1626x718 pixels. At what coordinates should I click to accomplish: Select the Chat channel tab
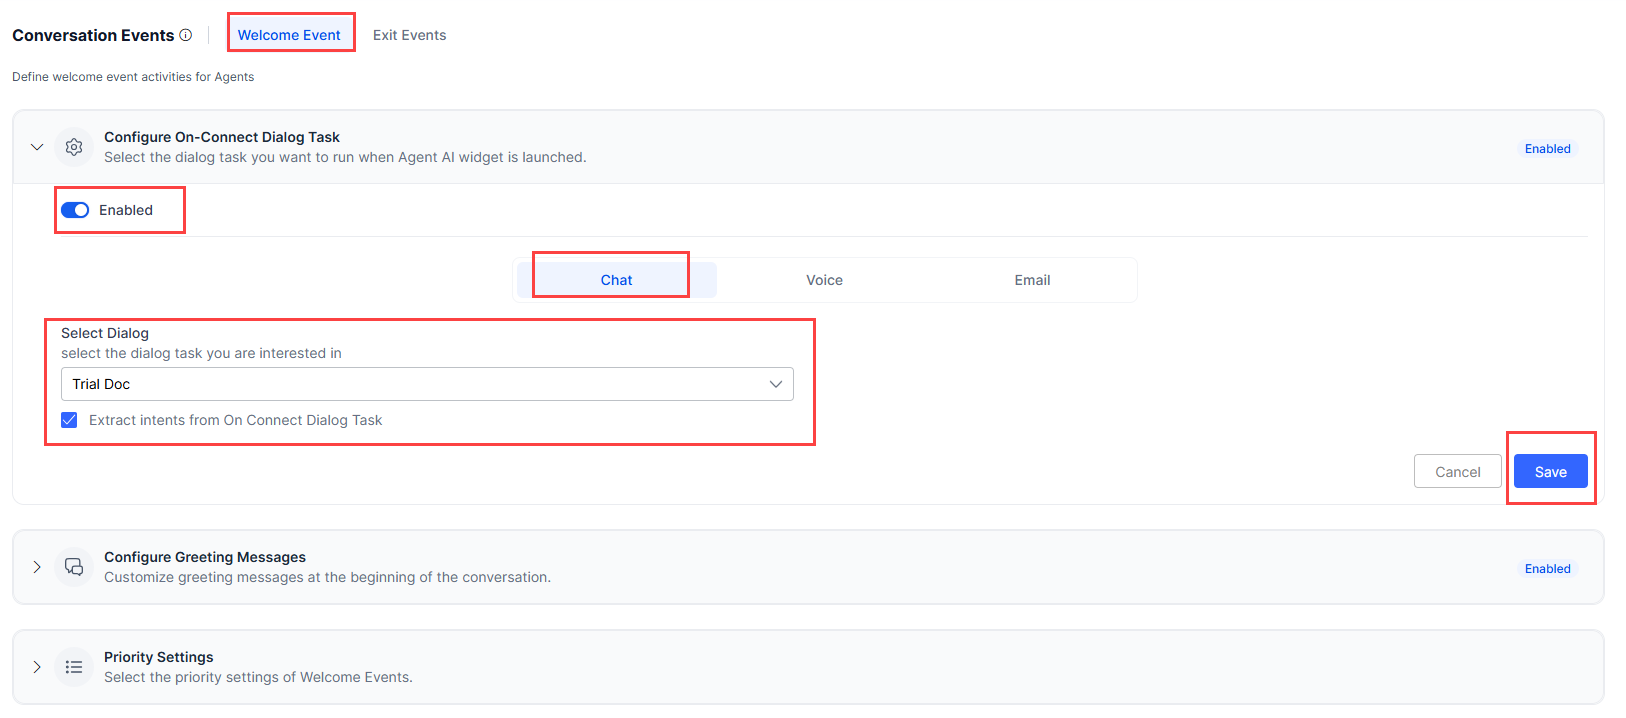(x=616, y=280)
